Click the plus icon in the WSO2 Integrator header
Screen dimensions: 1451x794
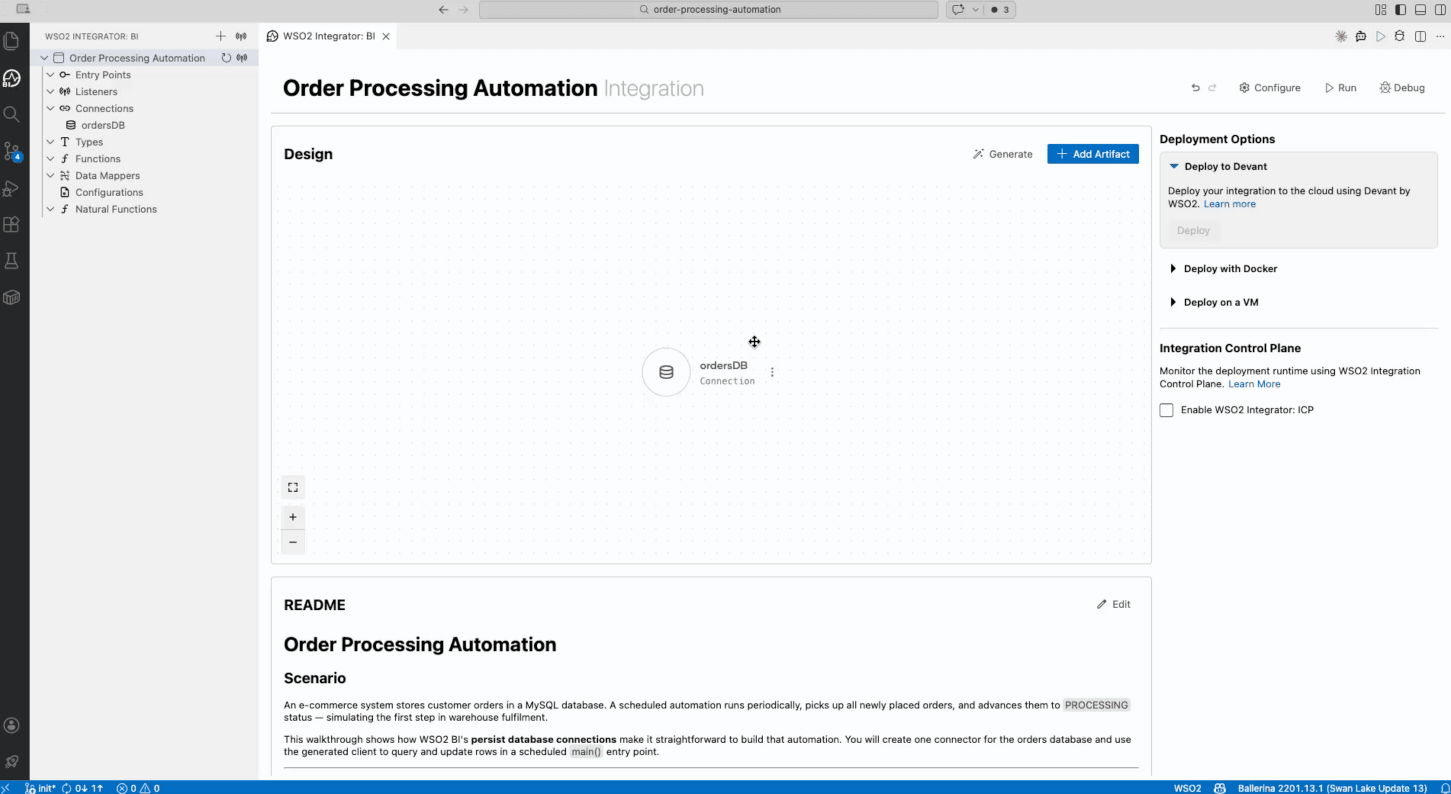pos(221,36)
